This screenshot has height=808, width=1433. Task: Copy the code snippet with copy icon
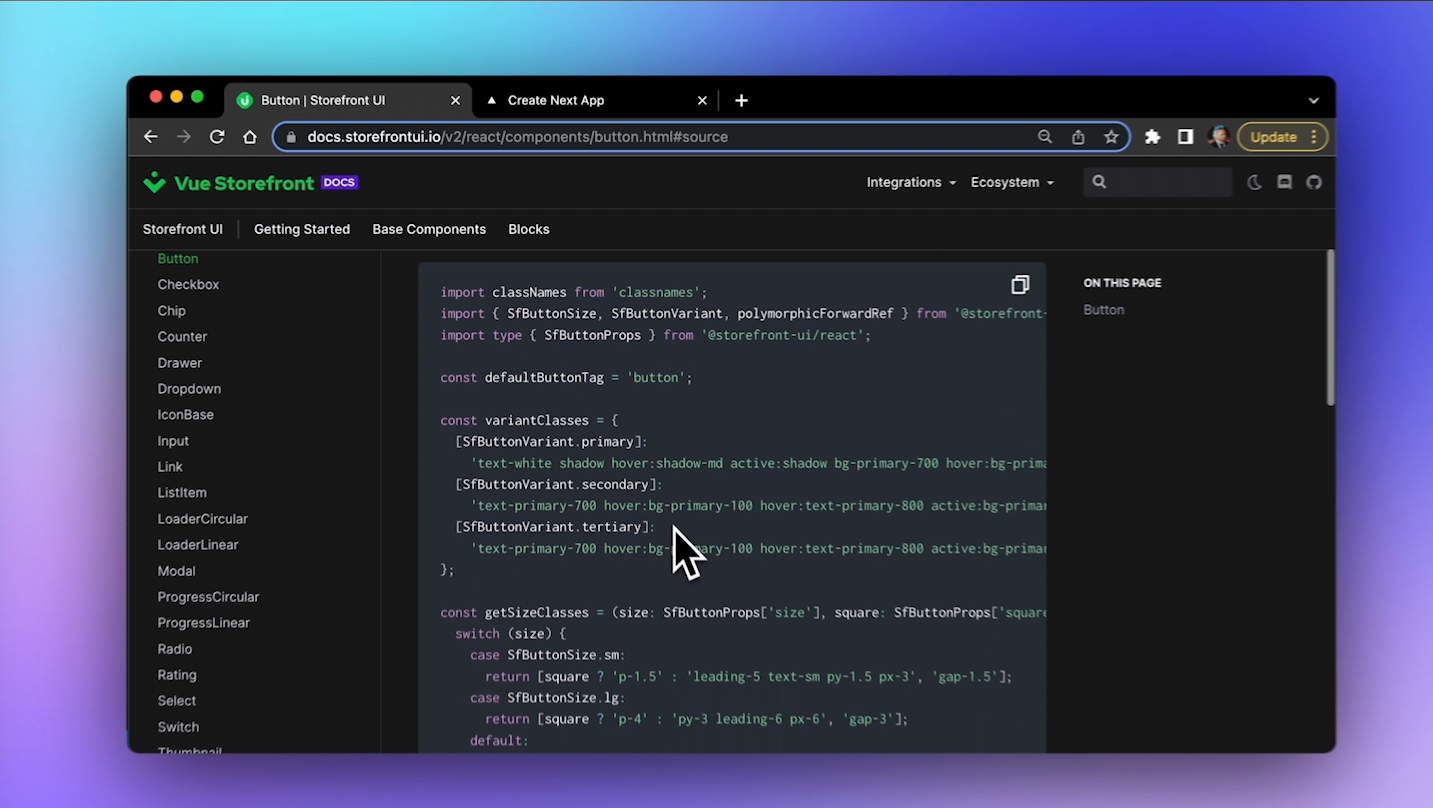click(x=1019, y=285)
